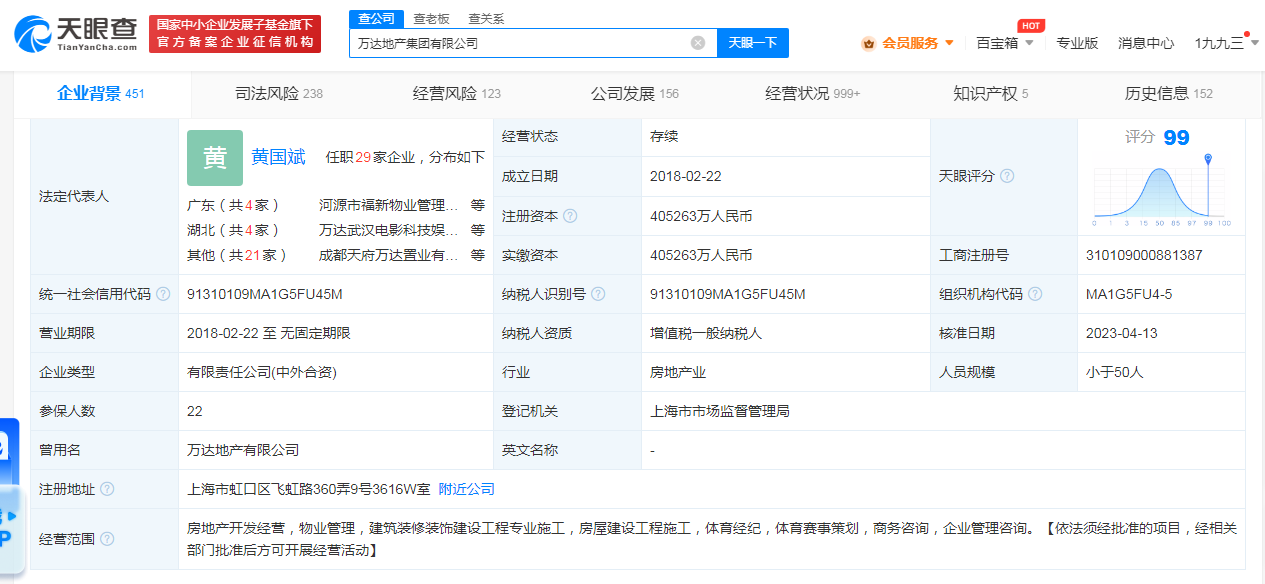Open 河源市福新物业管理 company link
This screenshot has height=584, width=1265.
389,205
